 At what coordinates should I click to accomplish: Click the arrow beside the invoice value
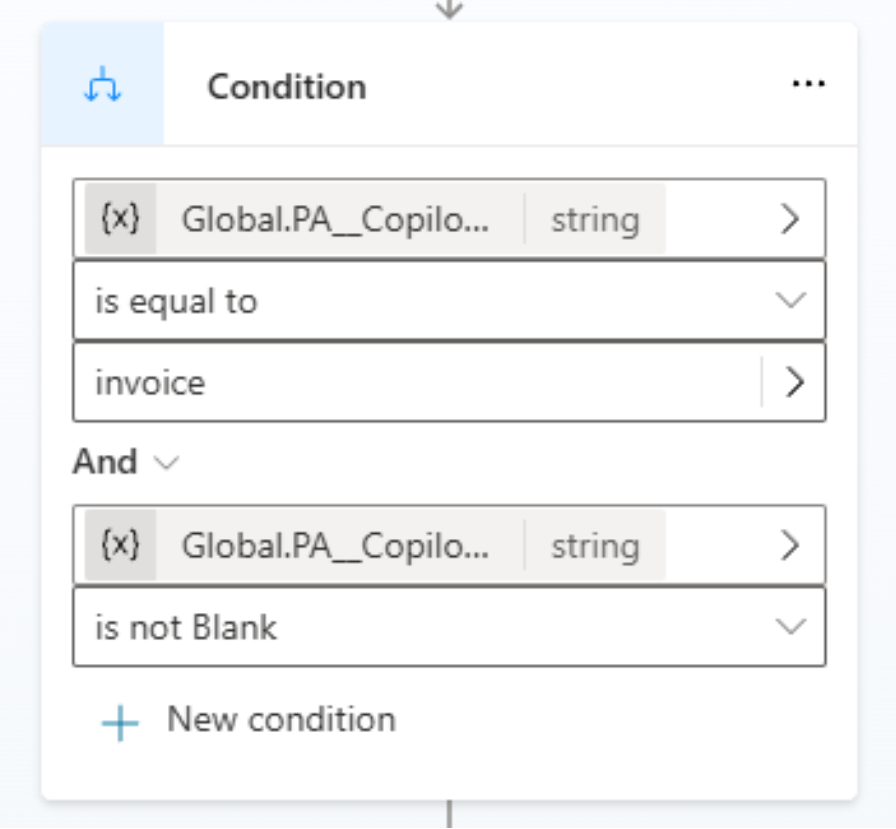pyautogui.click(x=795, y=382)
